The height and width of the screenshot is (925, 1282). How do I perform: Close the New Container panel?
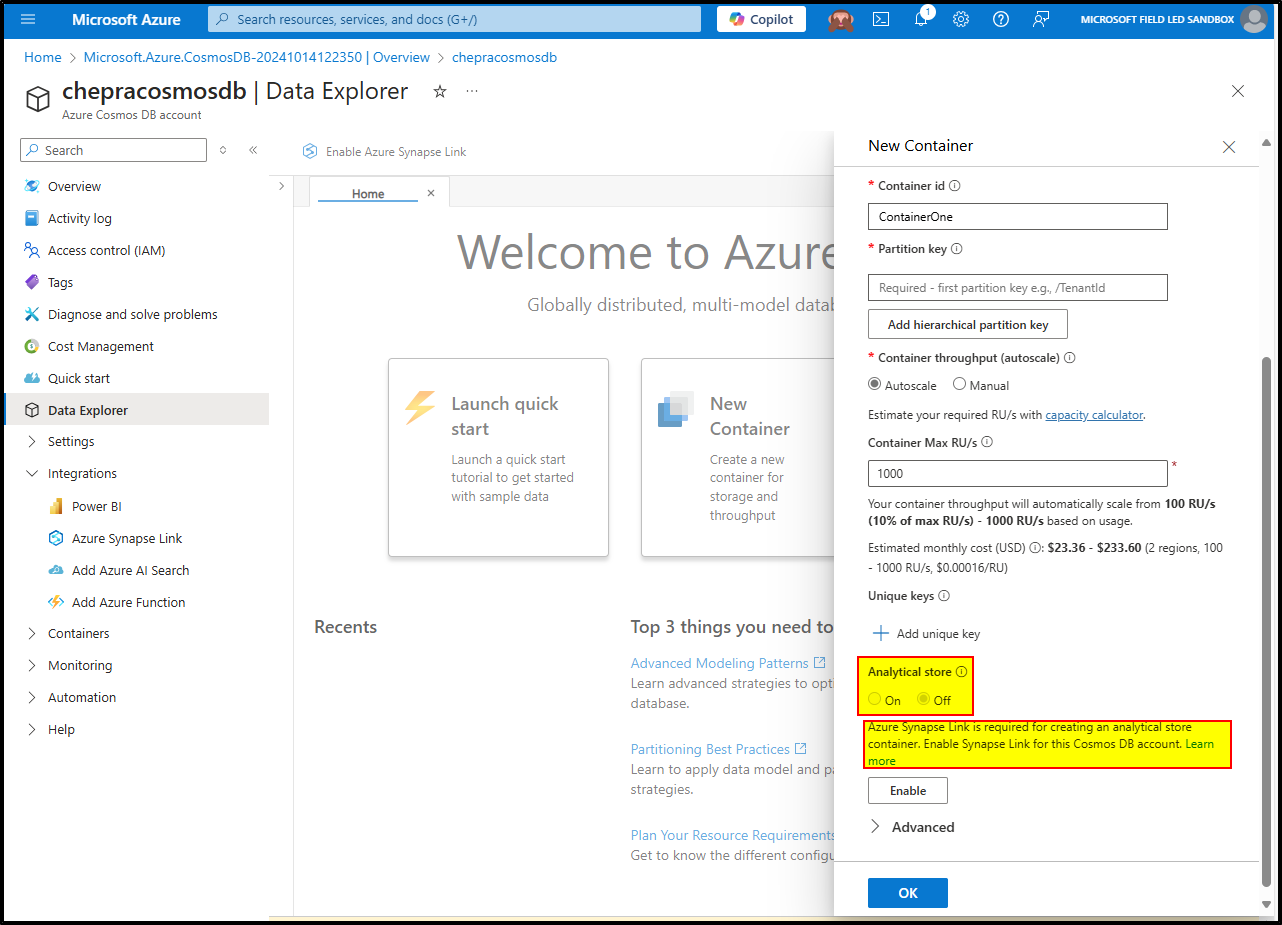pyautogui.click(x=1229, y=147)
